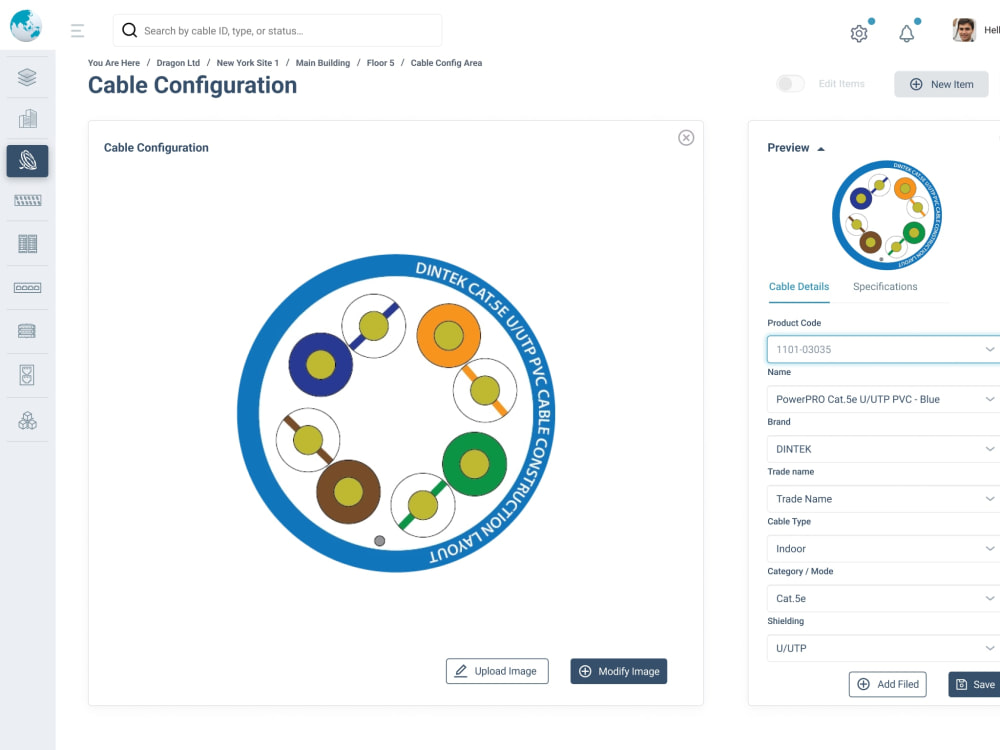Open the Brand dropdown DINTEK

883,449
